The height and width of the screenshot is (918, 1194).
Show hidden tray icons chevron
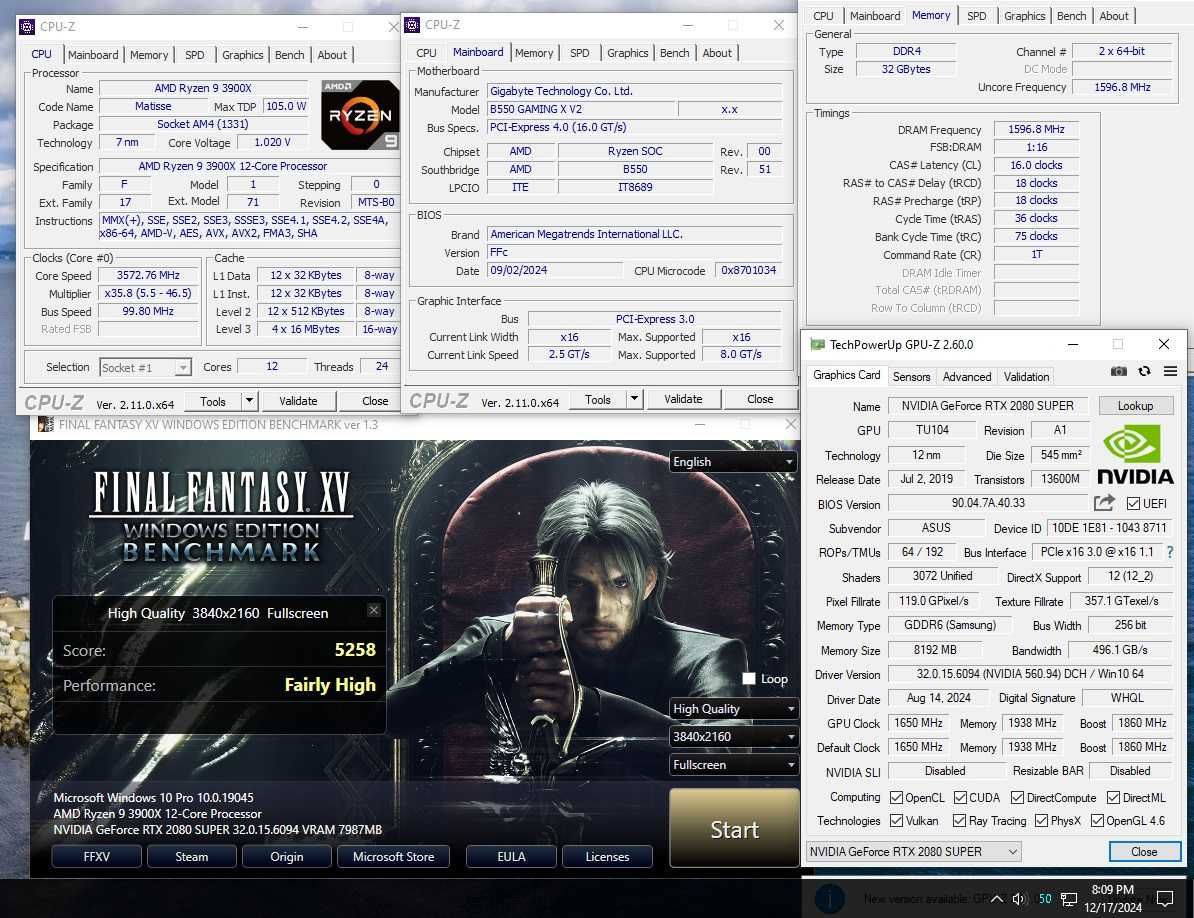(x=996, y=899)
